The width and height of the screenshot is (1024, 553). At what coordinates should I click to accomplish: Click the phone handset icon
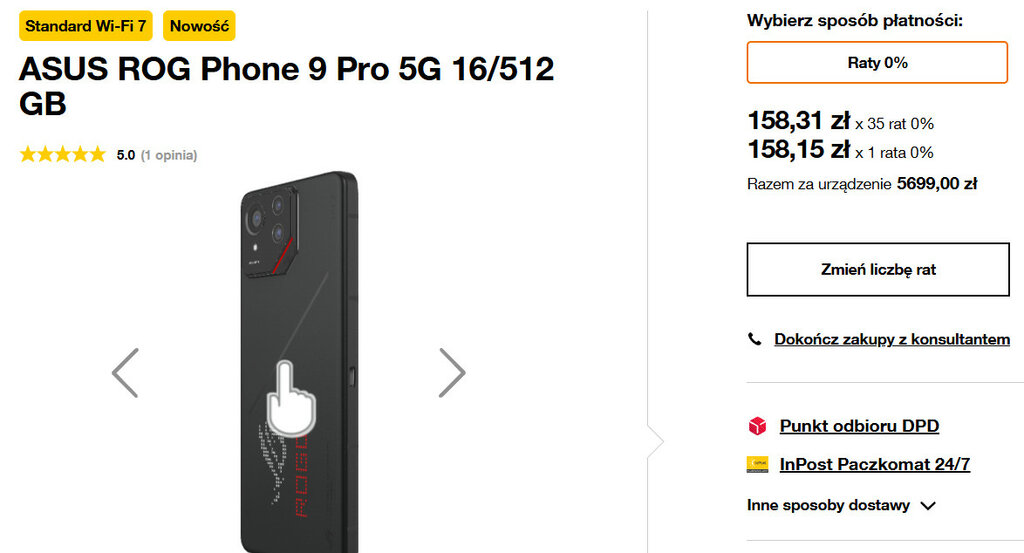[x=755, y=340]
